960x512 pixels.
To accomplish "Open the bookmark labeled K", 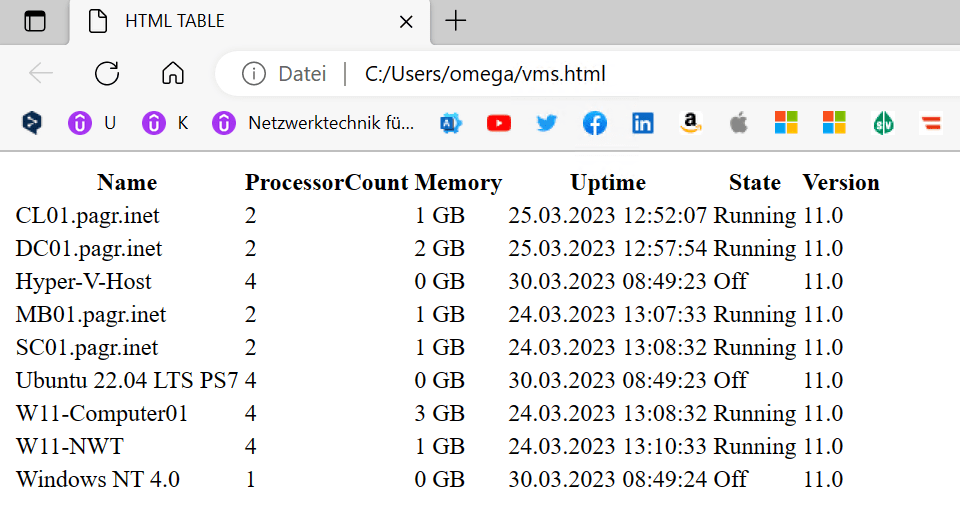I will point(166,123).
